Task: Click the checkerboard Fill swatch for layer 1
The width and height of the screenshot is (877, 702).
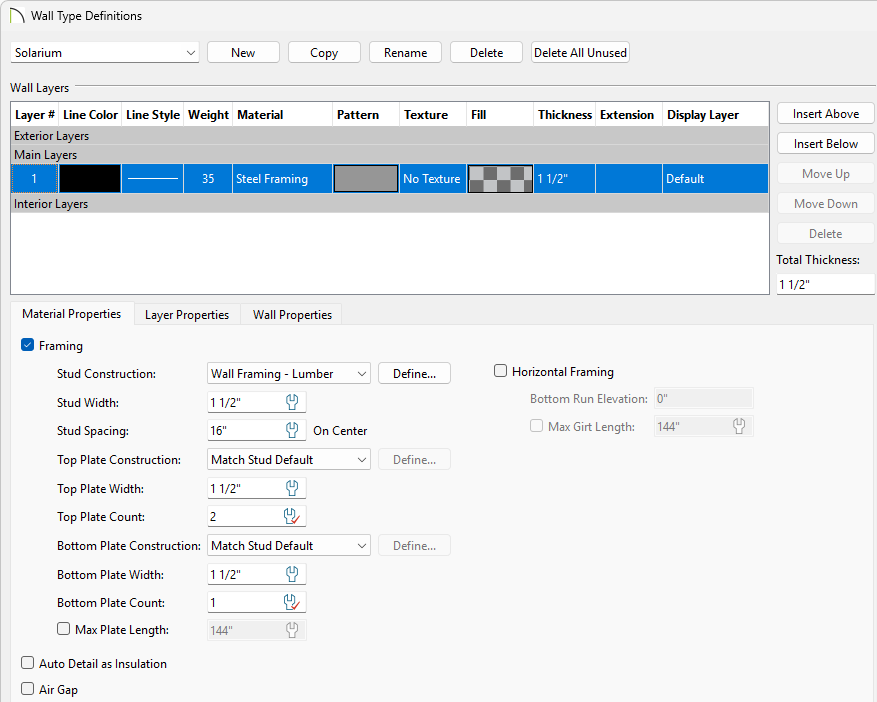Action: (x=499, y=178)
